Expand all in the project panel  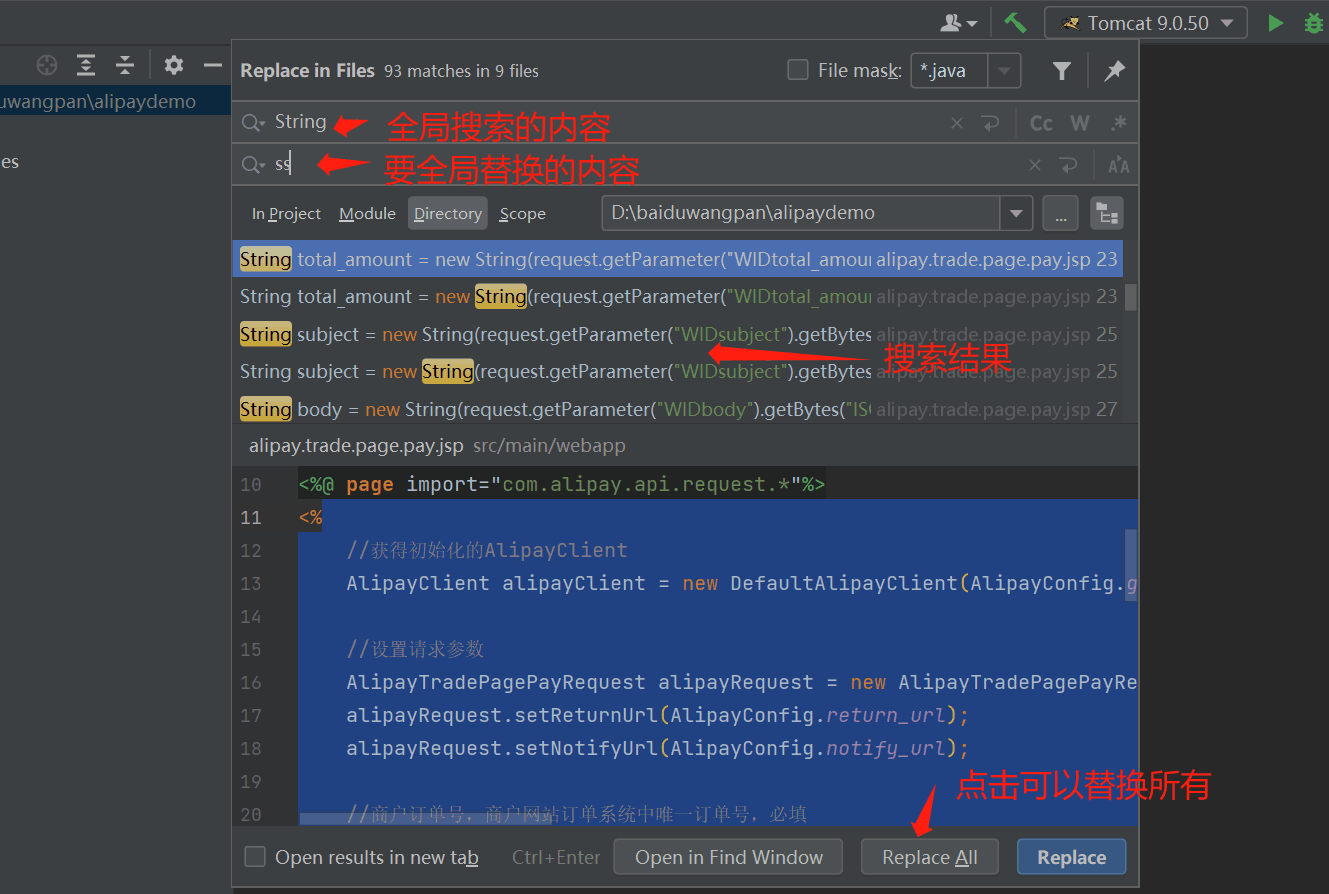(86, 65)
